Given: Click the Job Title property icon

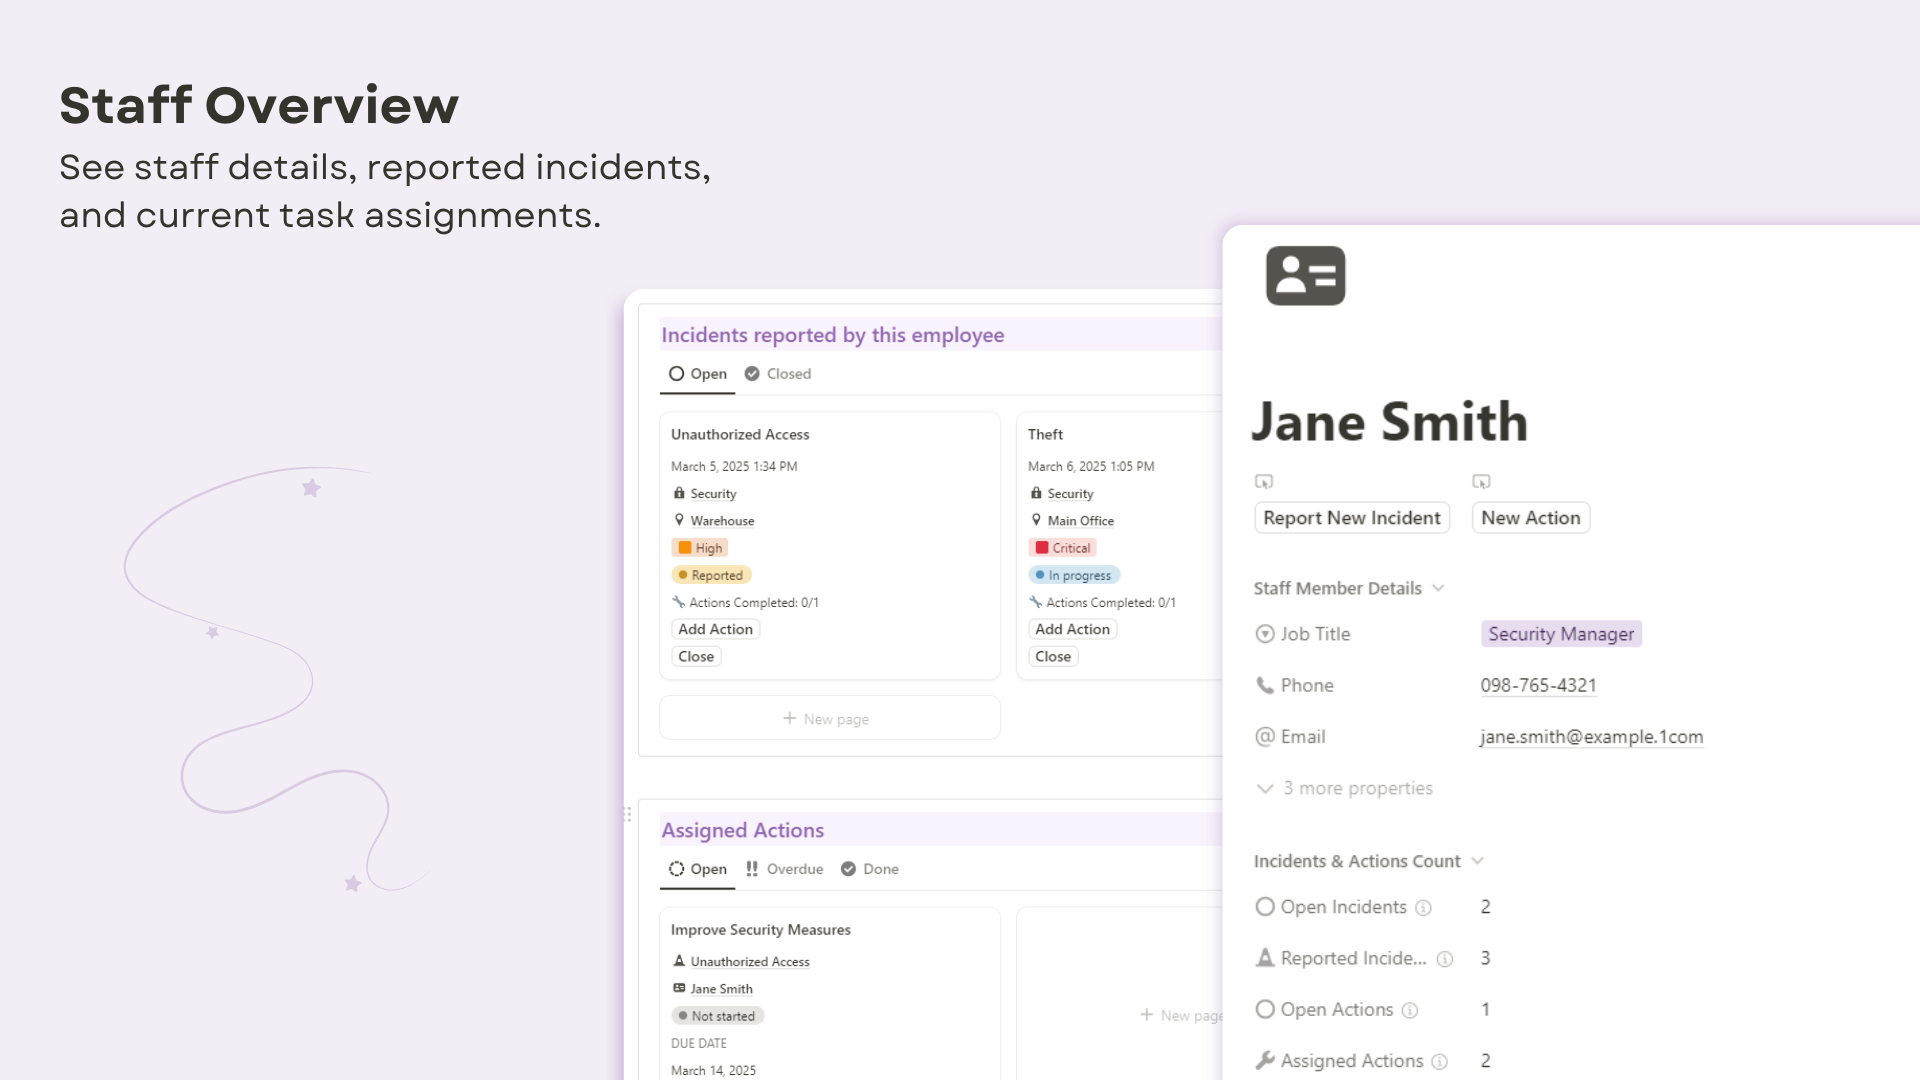Looking at the screenshot, I should pos(1265,634).
